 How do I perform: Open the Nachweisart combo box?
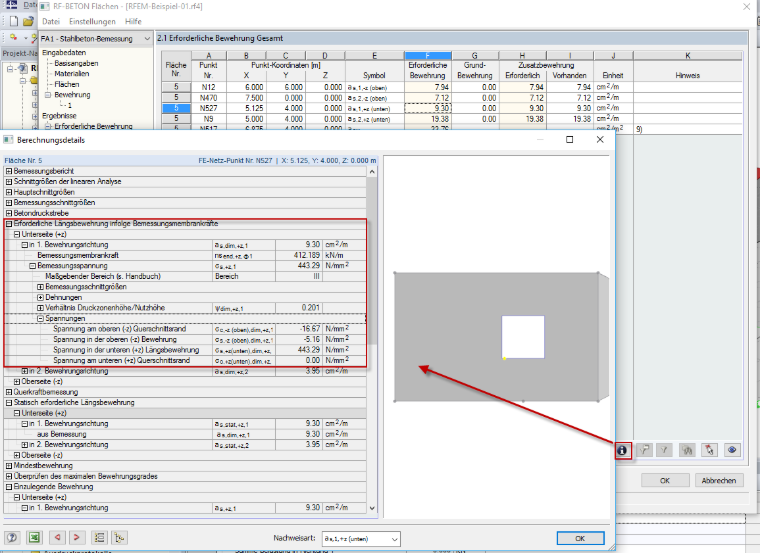[x=361, y=538]
